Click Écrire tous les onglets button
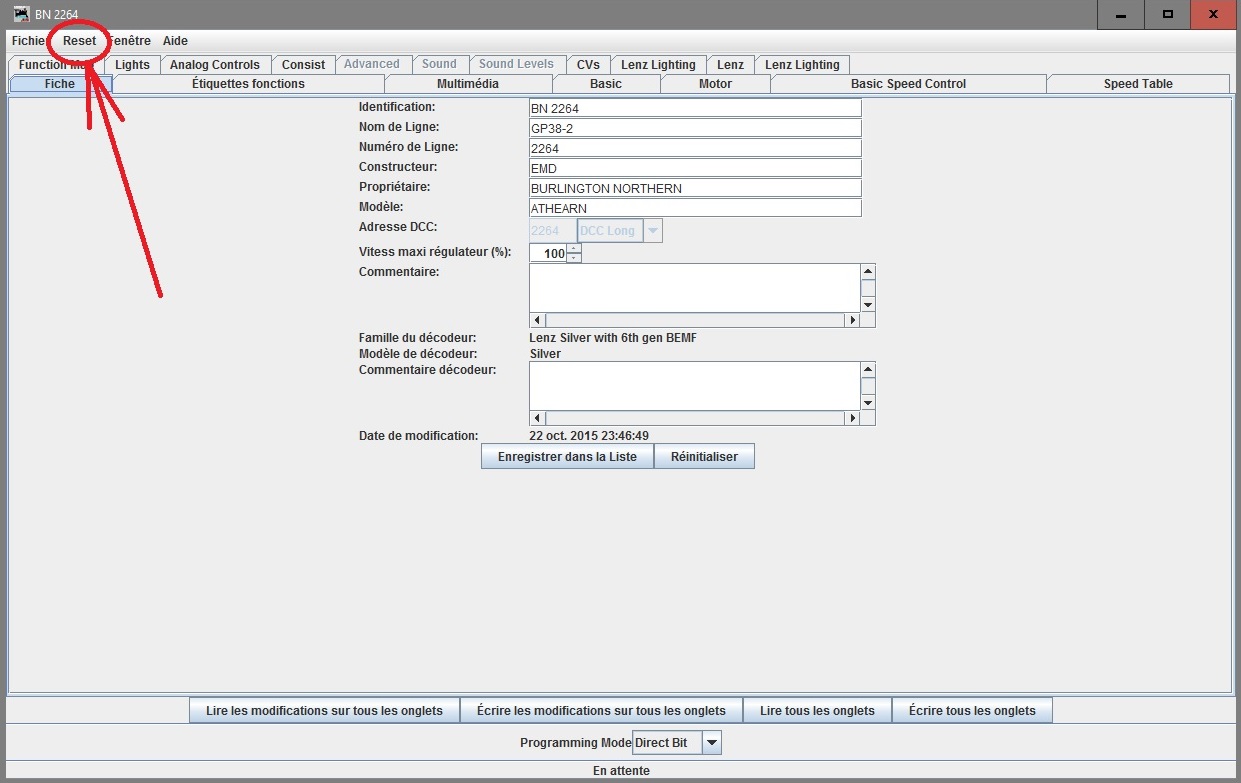1241x783 pixels. (x=972, y=711)
